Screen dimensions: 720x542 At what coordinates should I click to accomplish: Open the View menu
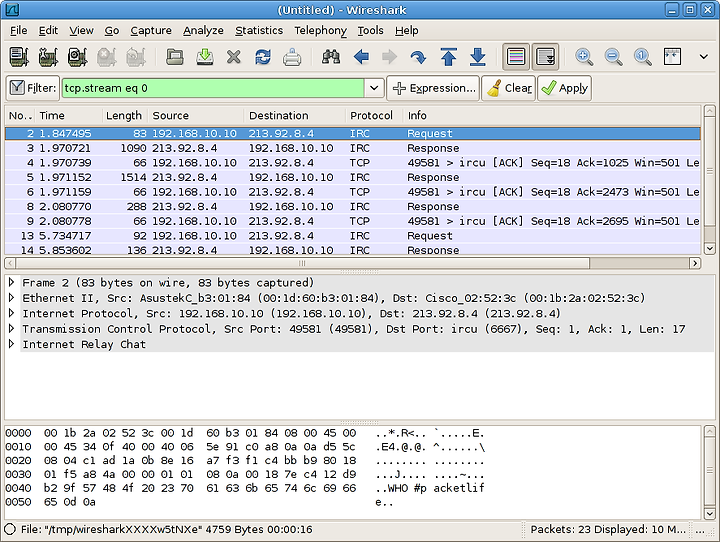pyautogui.click(x=81, y=30)
